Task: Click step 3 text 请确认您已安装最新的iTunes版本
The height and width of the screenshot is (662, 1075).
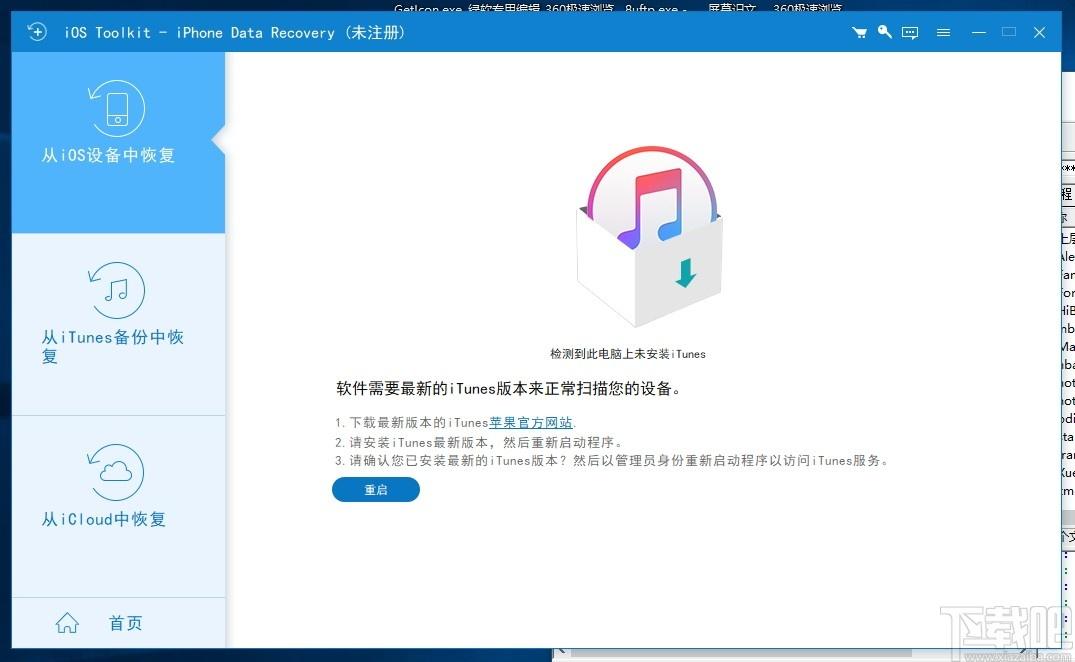Action: [x=612, y=461]
